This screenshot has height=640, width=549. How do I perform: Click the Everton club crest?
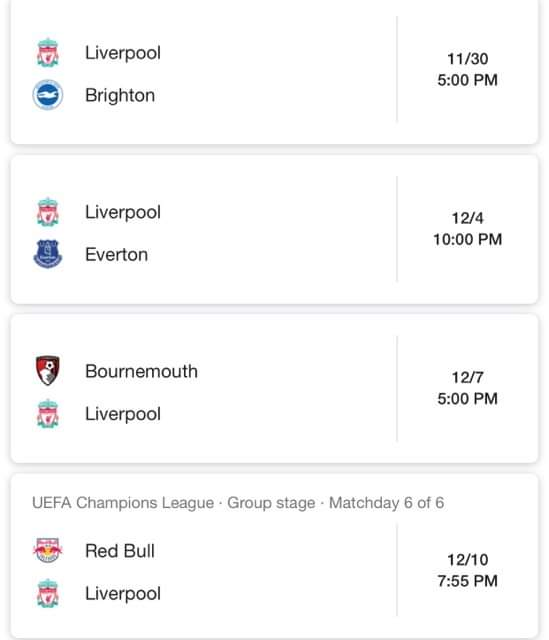tap(48, 254)
